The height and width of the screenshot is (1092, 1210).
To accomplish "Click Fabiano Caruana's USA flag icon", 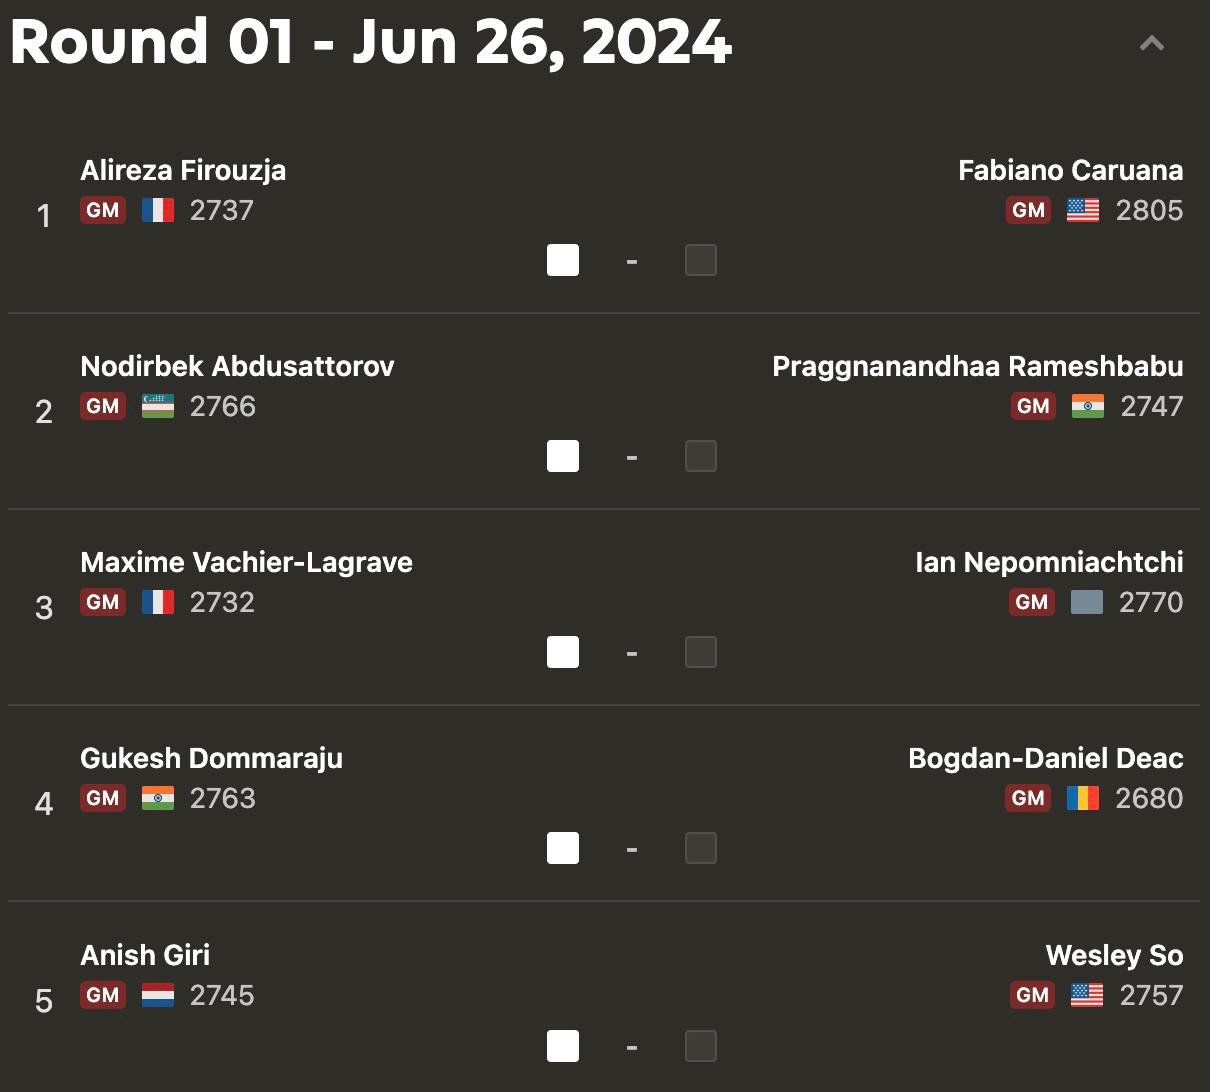I will (1083, 210).
